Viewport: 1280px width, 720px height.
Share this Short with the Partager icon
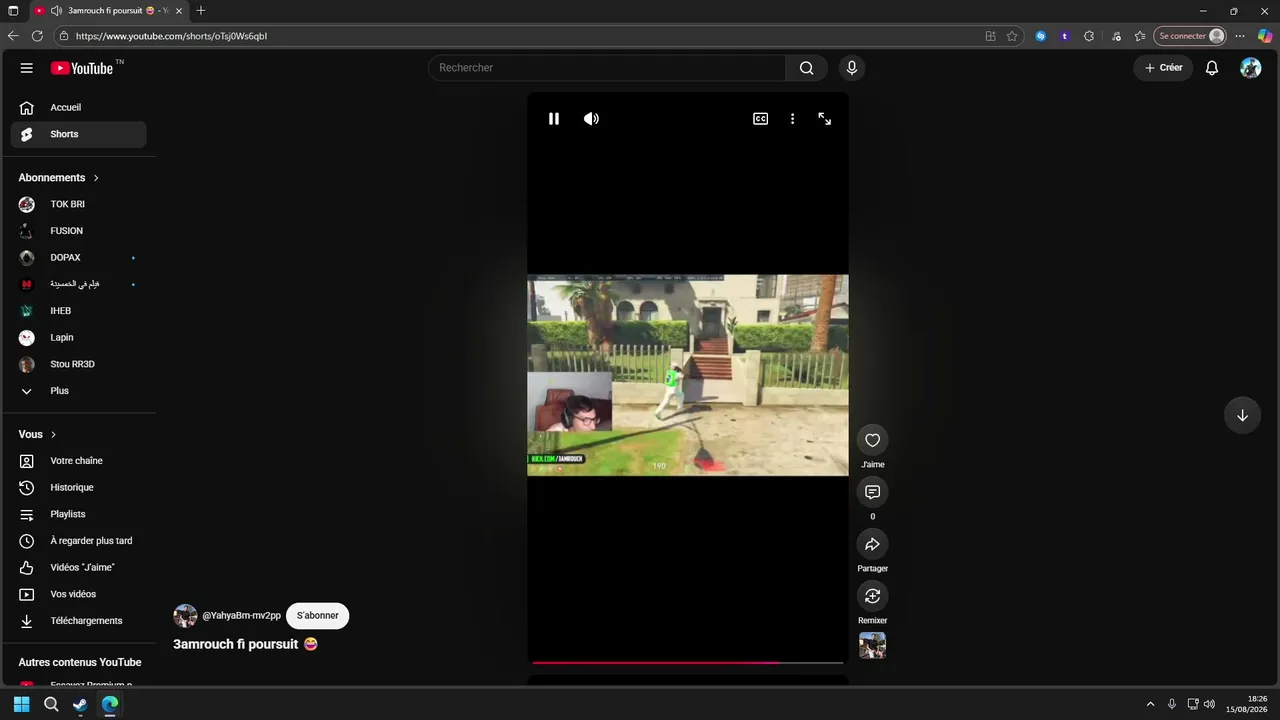[x=873, y=544]
